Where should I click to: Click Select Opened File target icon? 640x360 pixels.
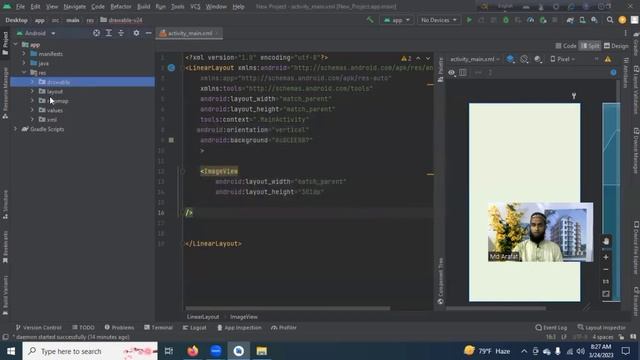[96, 33]
